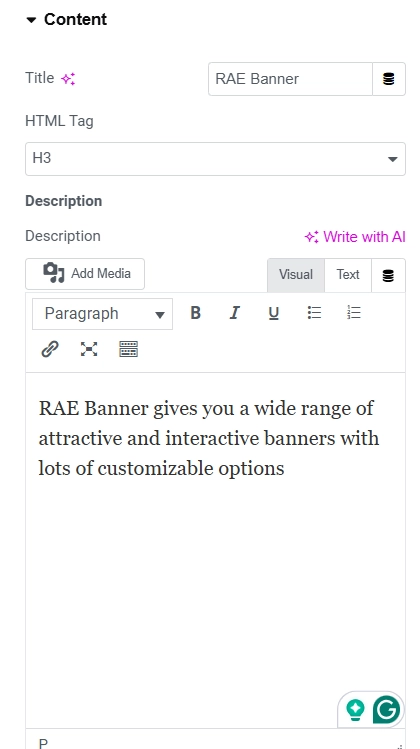Click the insert link chain icon
The image size is (420, 749).
[x=50, y=349]
